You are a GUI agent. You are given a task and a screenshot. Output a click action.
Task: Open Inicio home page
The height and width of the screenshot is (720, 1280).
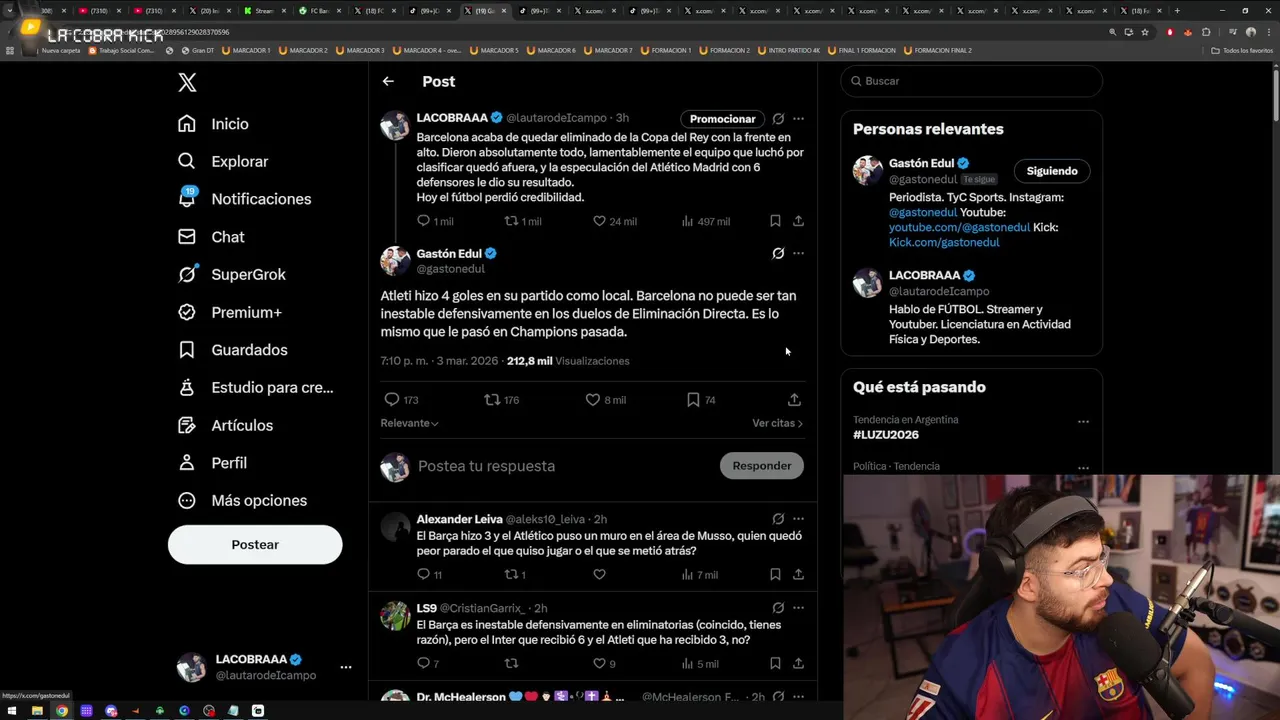tap(213, 124)
